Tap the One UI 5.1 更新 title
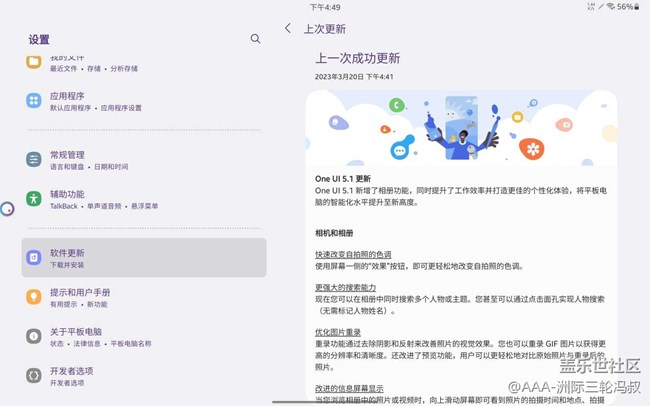The width and height of the screenshot is (650, 406). pyautogui.click(x=343, y=179)
